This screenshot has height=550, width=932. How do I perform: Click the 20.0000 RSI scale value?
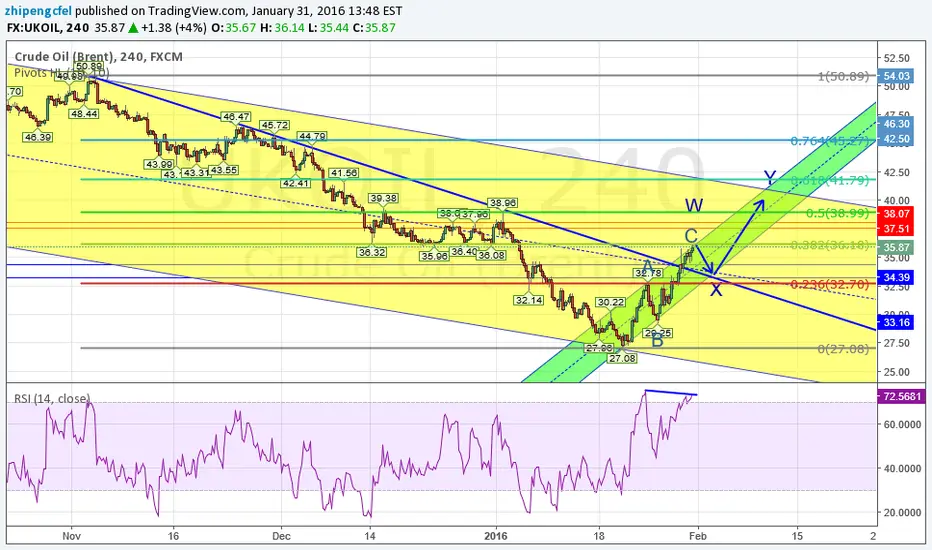(x=902, y=512)
